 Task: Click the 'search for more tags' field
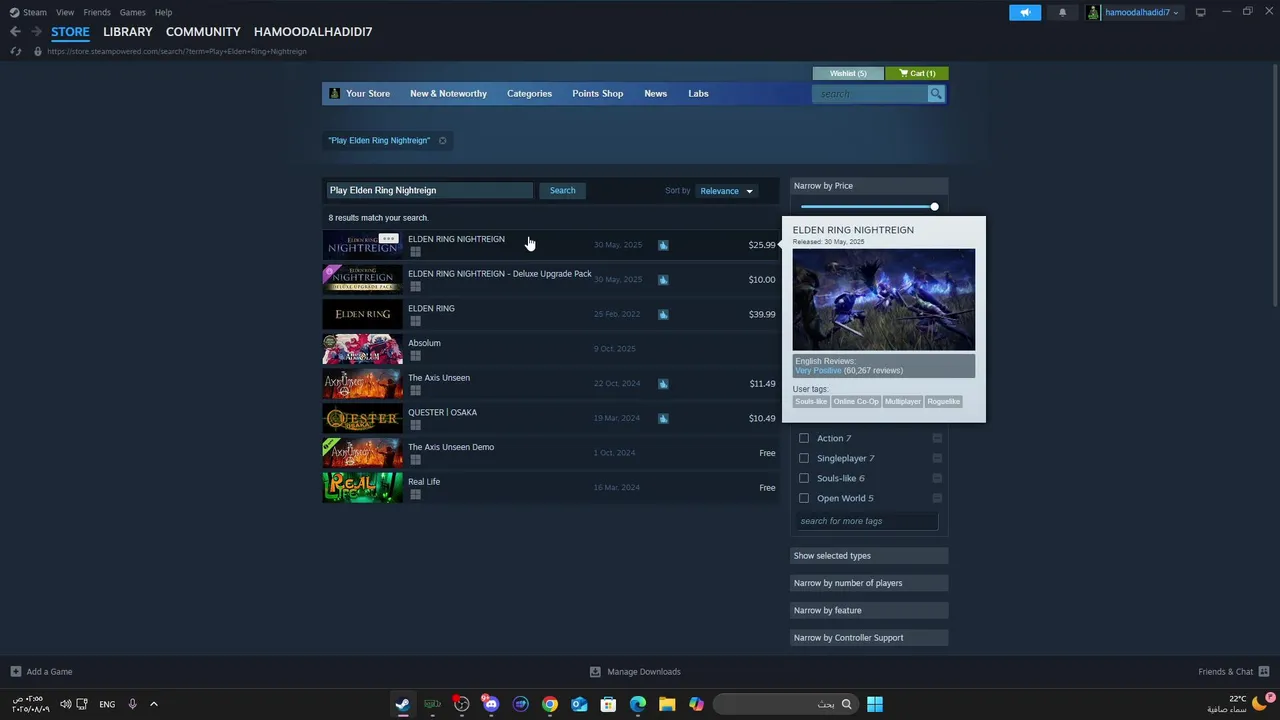click(x=867, y=521)
